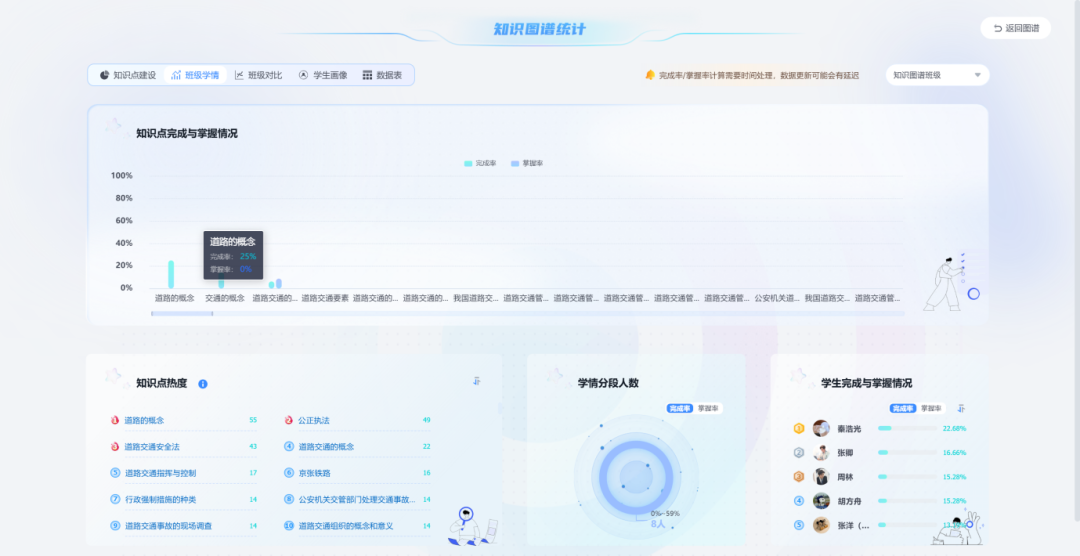Open the 京张铁路 topic
Screen dimensions: 1080x556
(313, 473)
